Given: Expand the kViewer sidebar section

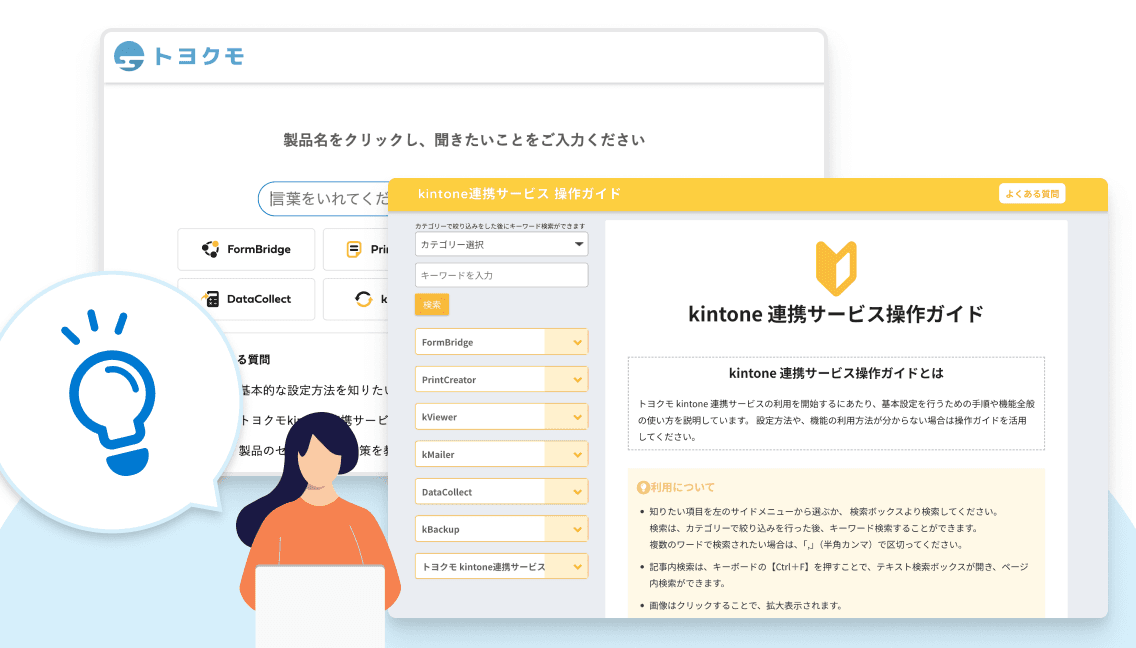Looking at the screenshot, I should (x=576, y=417).
